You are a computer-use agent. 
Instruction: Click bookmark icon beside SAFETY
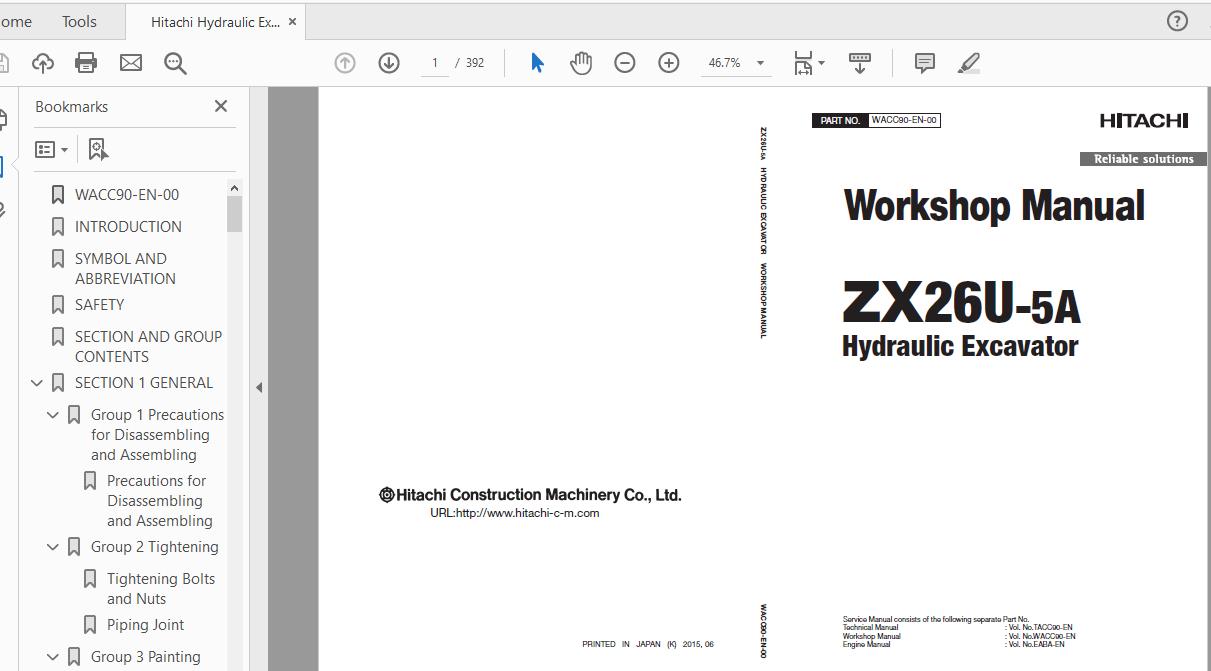pos(58,304)
